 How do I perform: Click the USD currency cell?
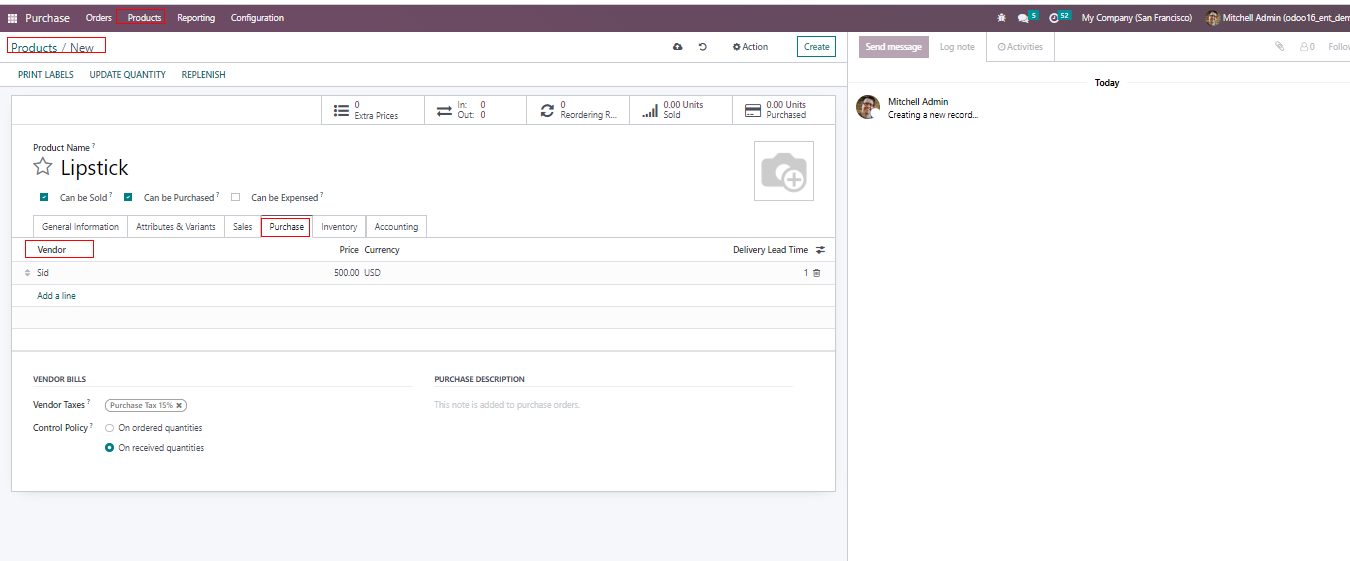pyautogui.click(x=372, y=273)
